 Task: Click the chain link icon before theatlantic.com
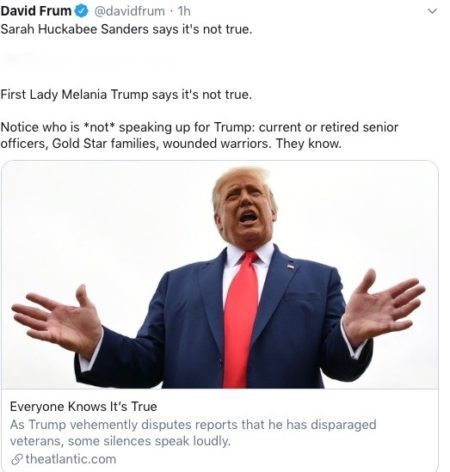pos(17,460)
